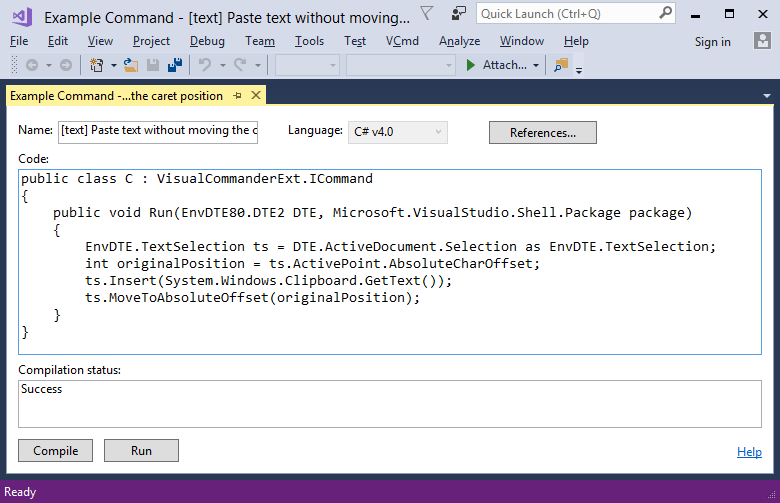Screen dimensions: 780x503
Task: Click the Find in Files toolbar icon
Action: pos(560,65)
